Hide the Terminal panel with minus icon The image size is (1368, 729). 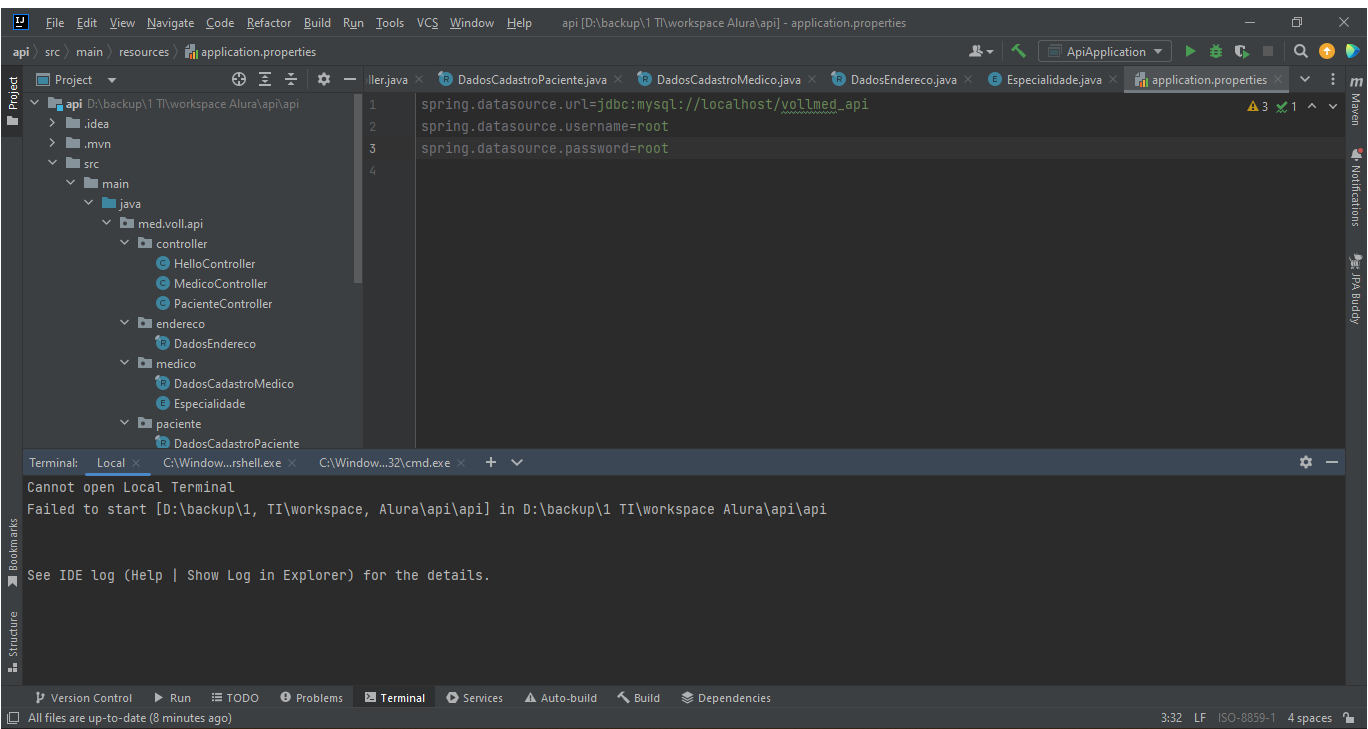pos(1332,462)
